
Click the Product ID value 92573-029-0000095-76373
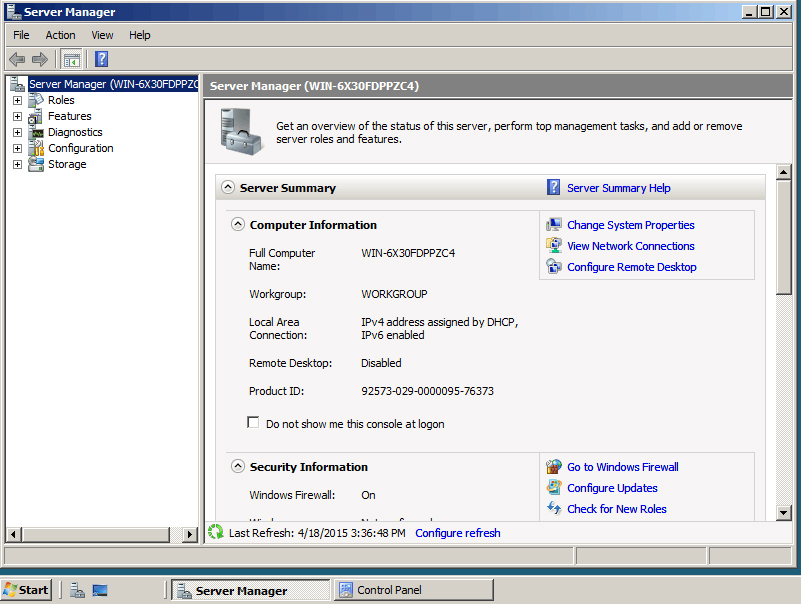pos(428,391)
